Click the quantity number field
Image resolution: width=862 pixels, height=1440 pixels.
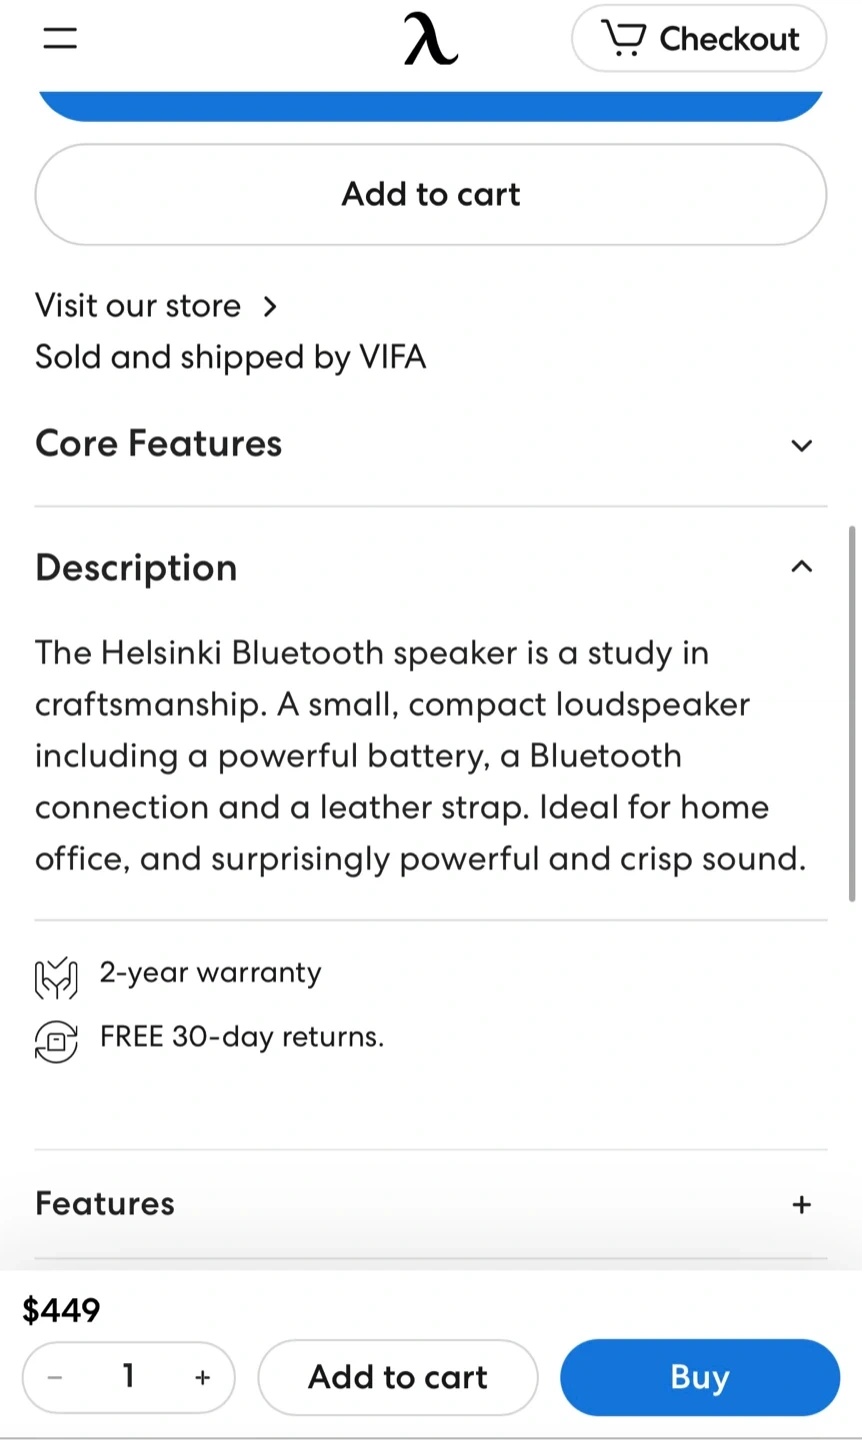[128, 1377]
